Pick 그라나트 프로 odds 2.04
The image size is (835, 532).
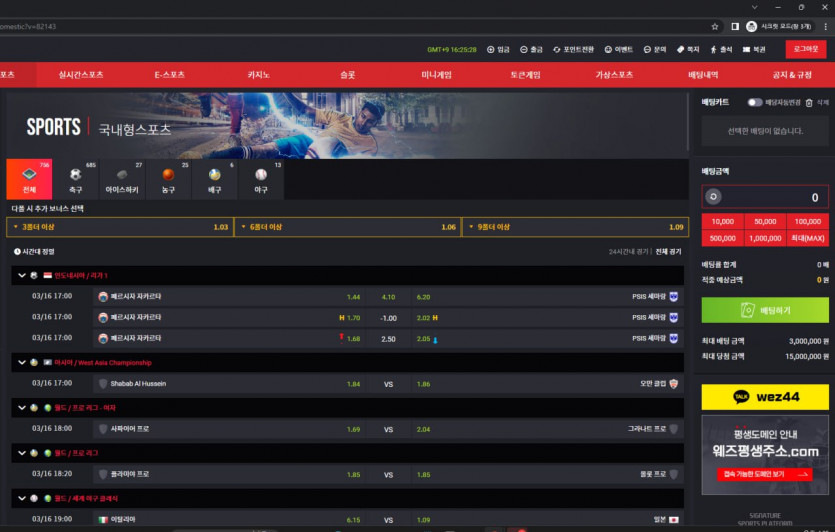(423, 429)
